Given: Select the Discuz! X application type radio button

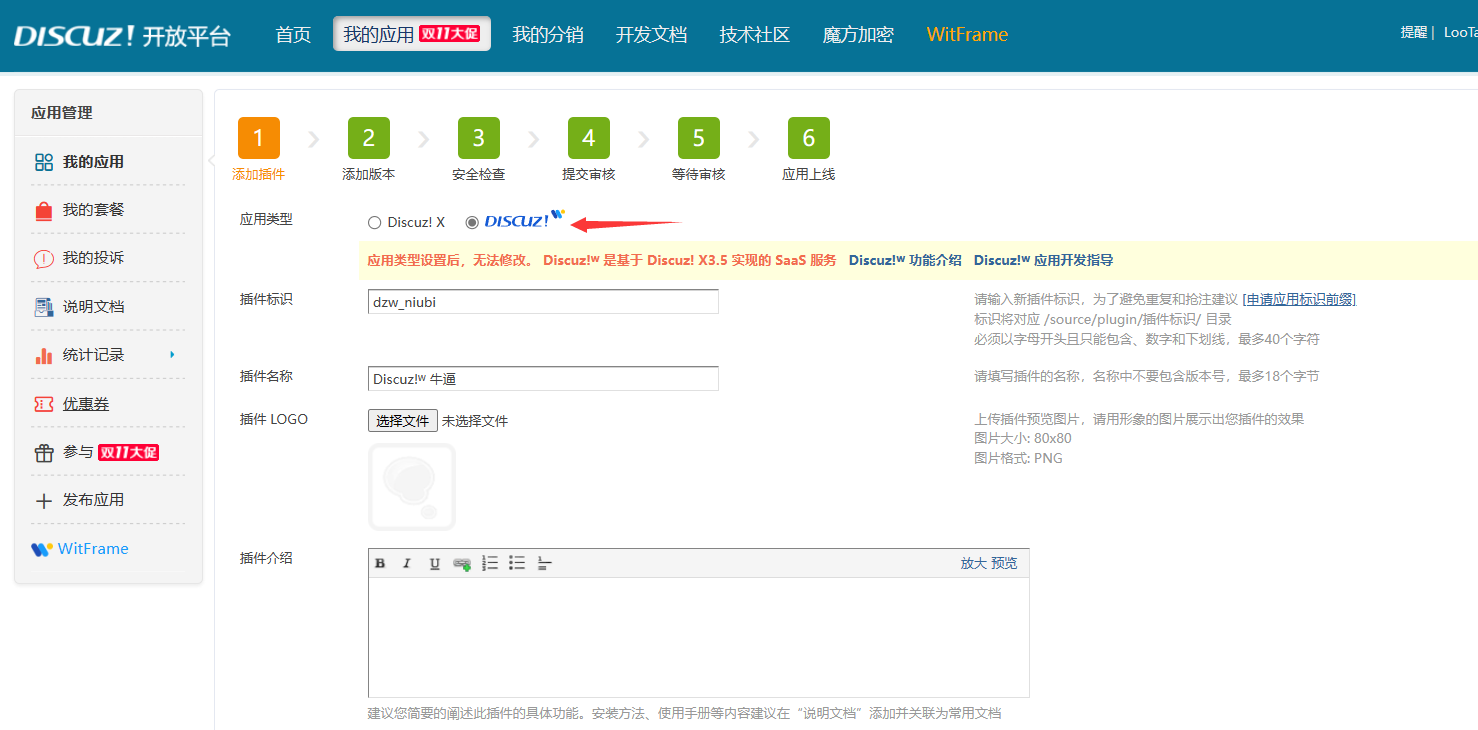Looking at the screenshot, I should coord(375,222).
